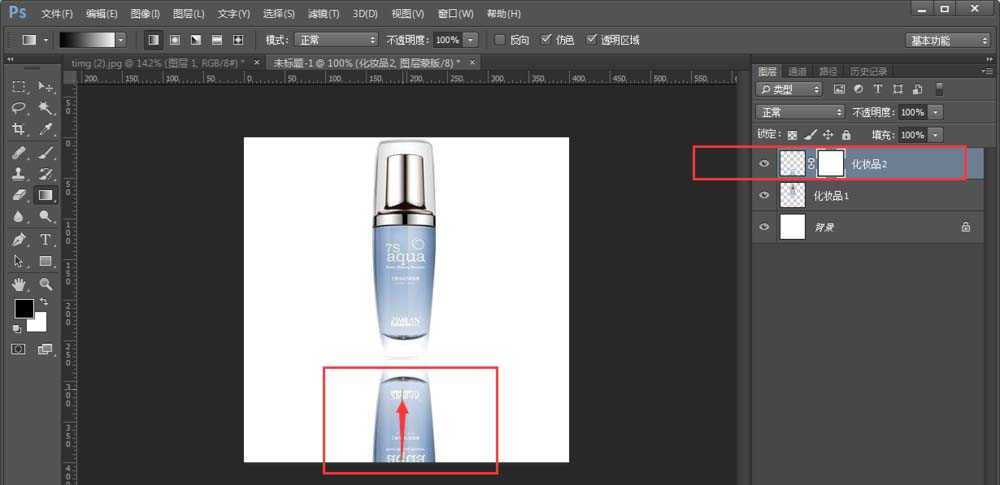This screenshot has width=1000, height=485.
Task: Select the Lasso tool
Action: 19,108
